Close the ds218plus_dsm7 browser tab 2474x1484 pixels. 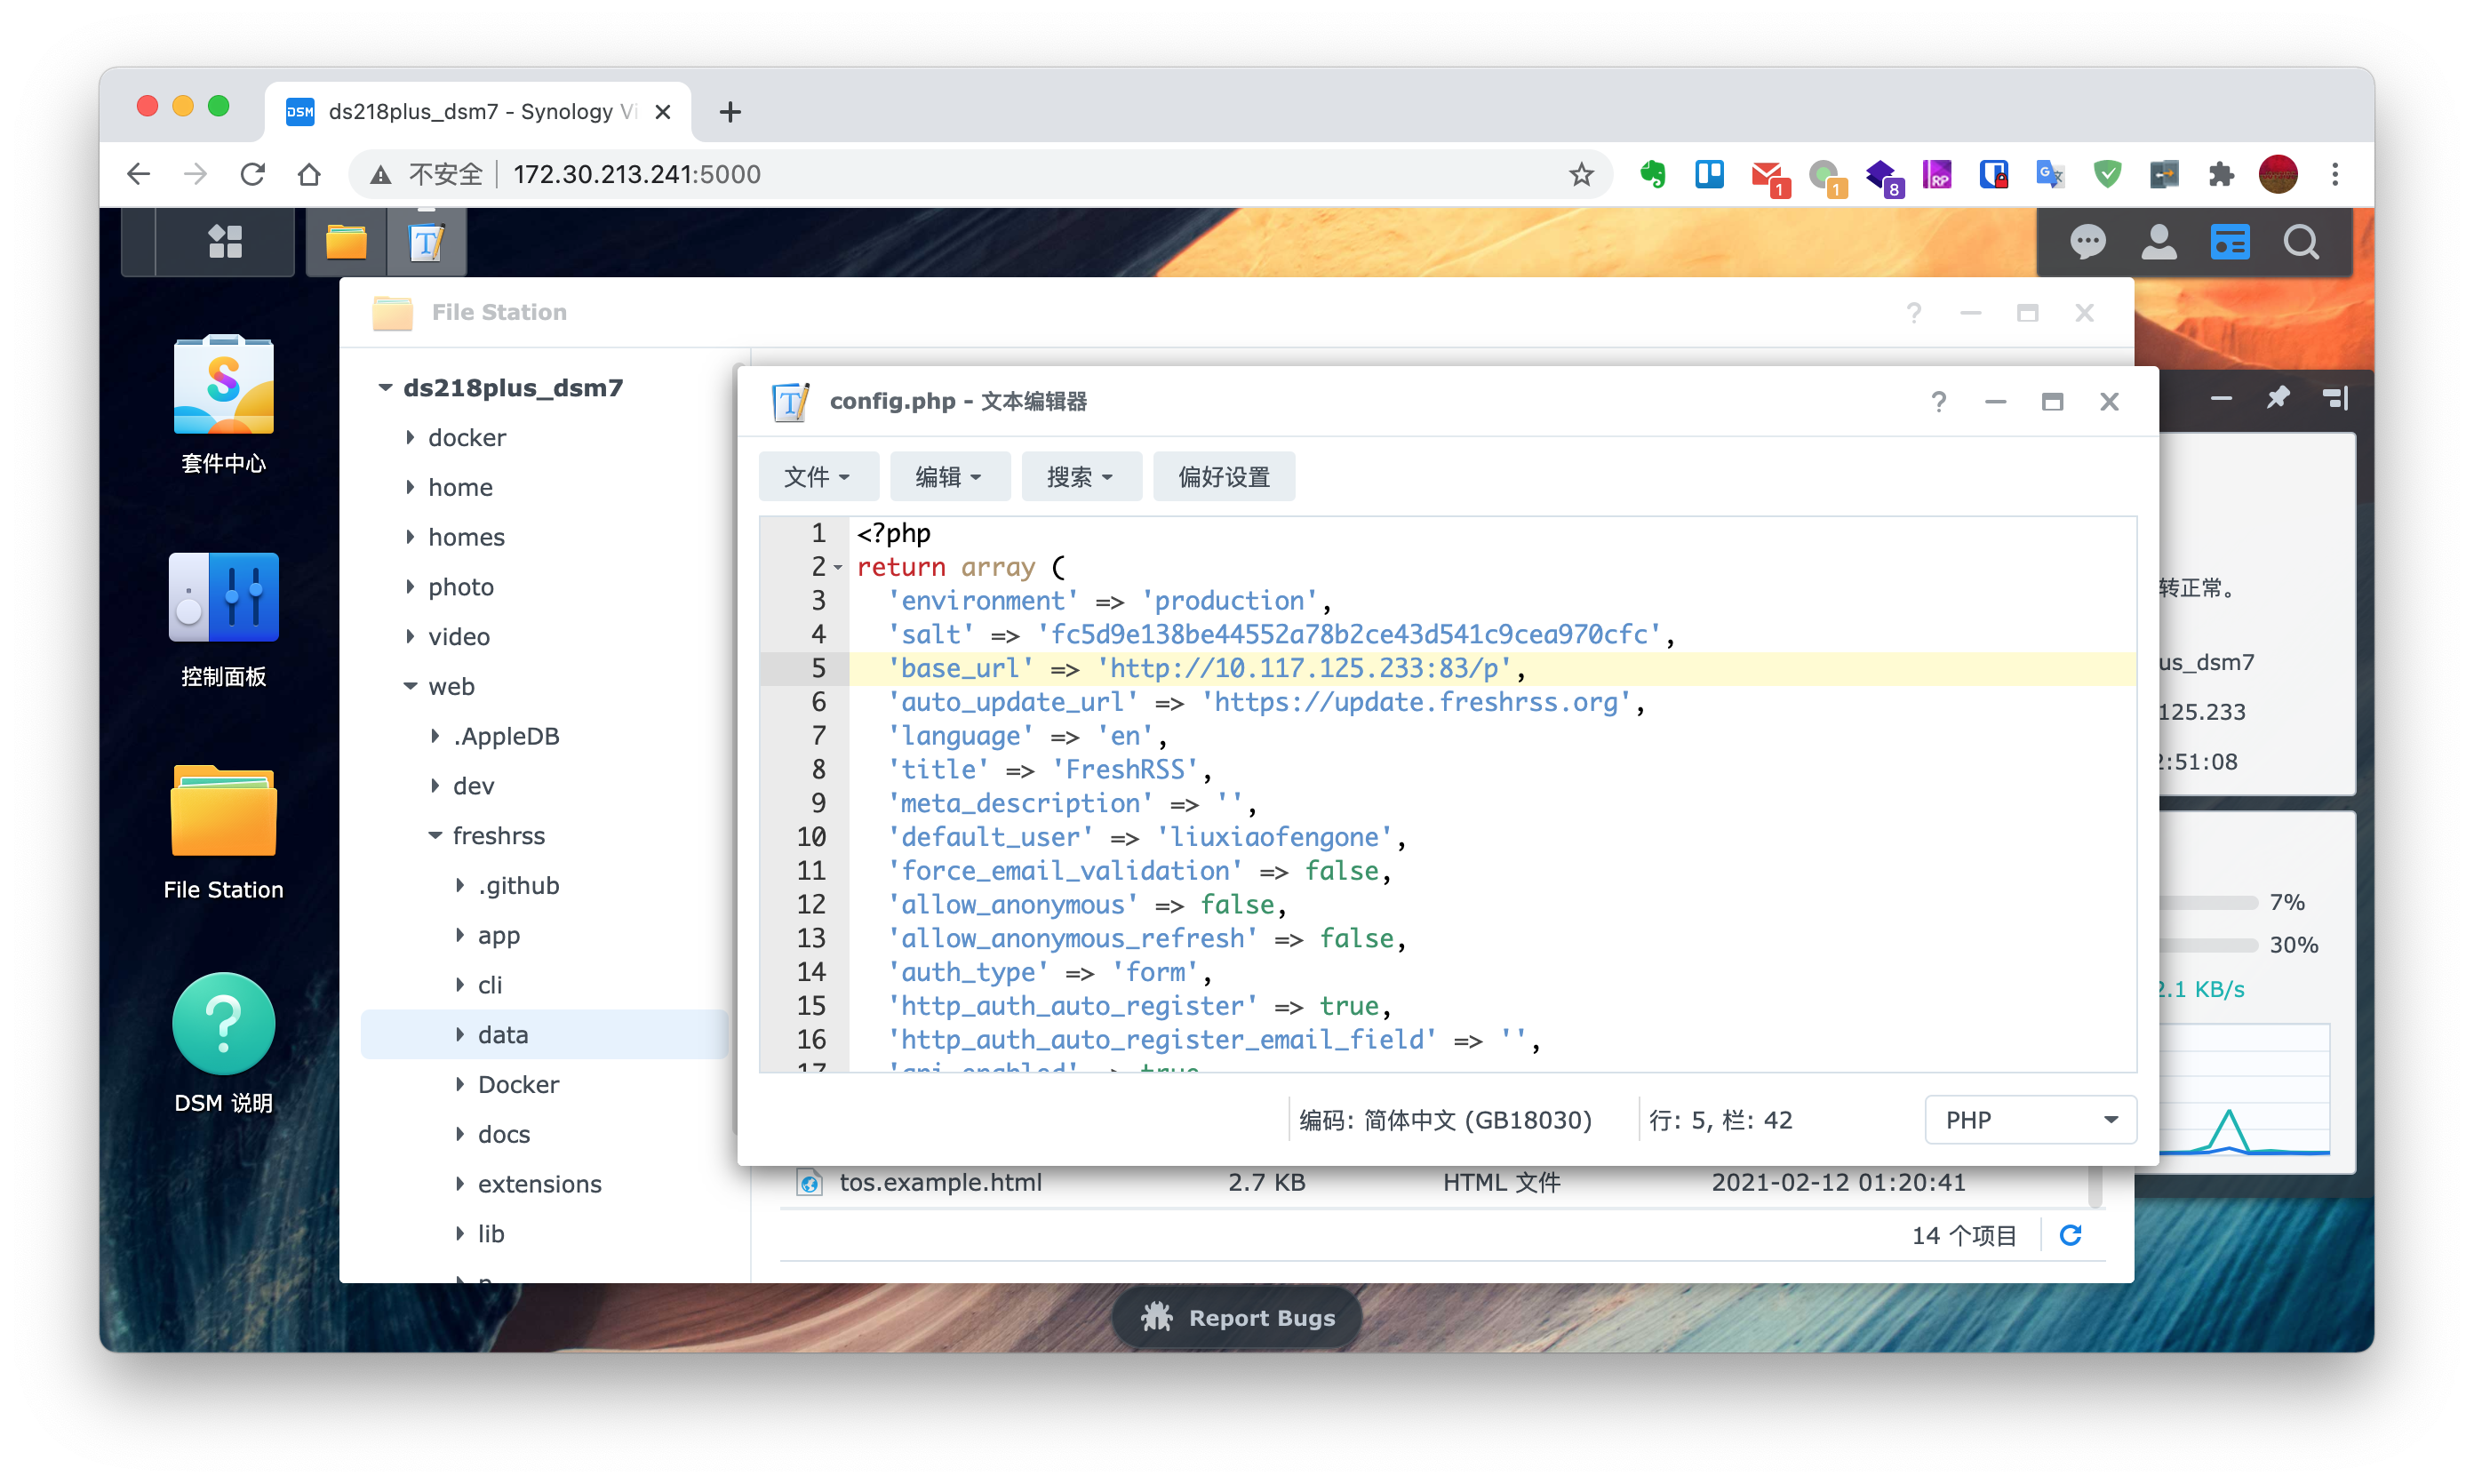point(662,111)
